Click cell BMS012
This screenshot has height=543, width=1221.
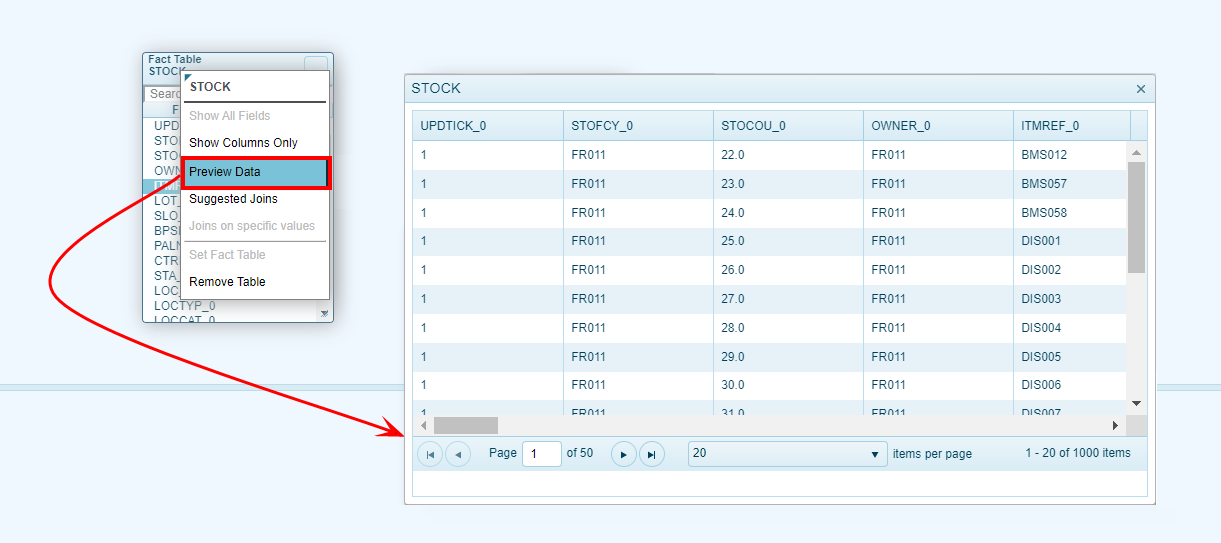pyautogui.click(x=1070, y=155)
